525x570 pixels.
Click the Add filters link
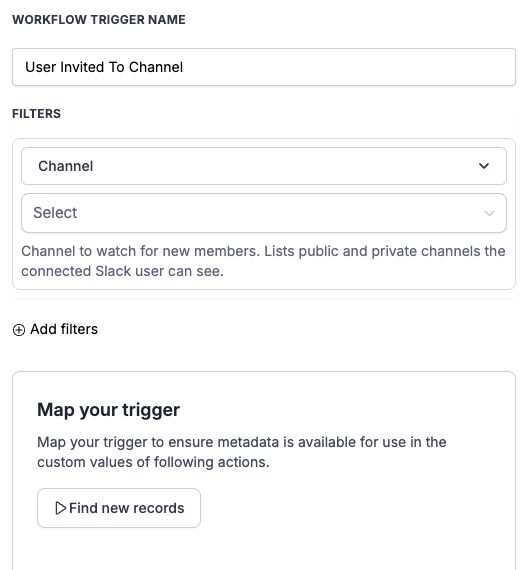click(55, 329)
